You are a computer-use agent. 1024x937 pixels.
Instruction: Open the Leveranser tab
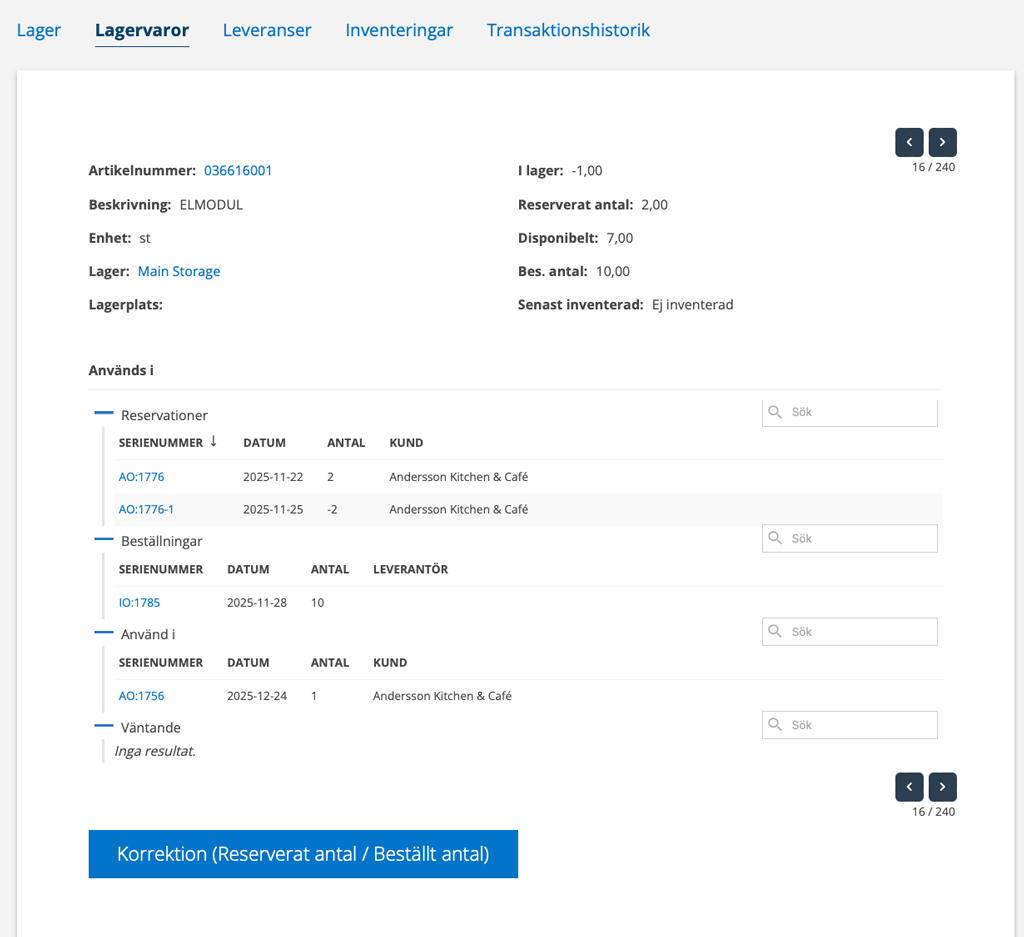pos(267,30)
